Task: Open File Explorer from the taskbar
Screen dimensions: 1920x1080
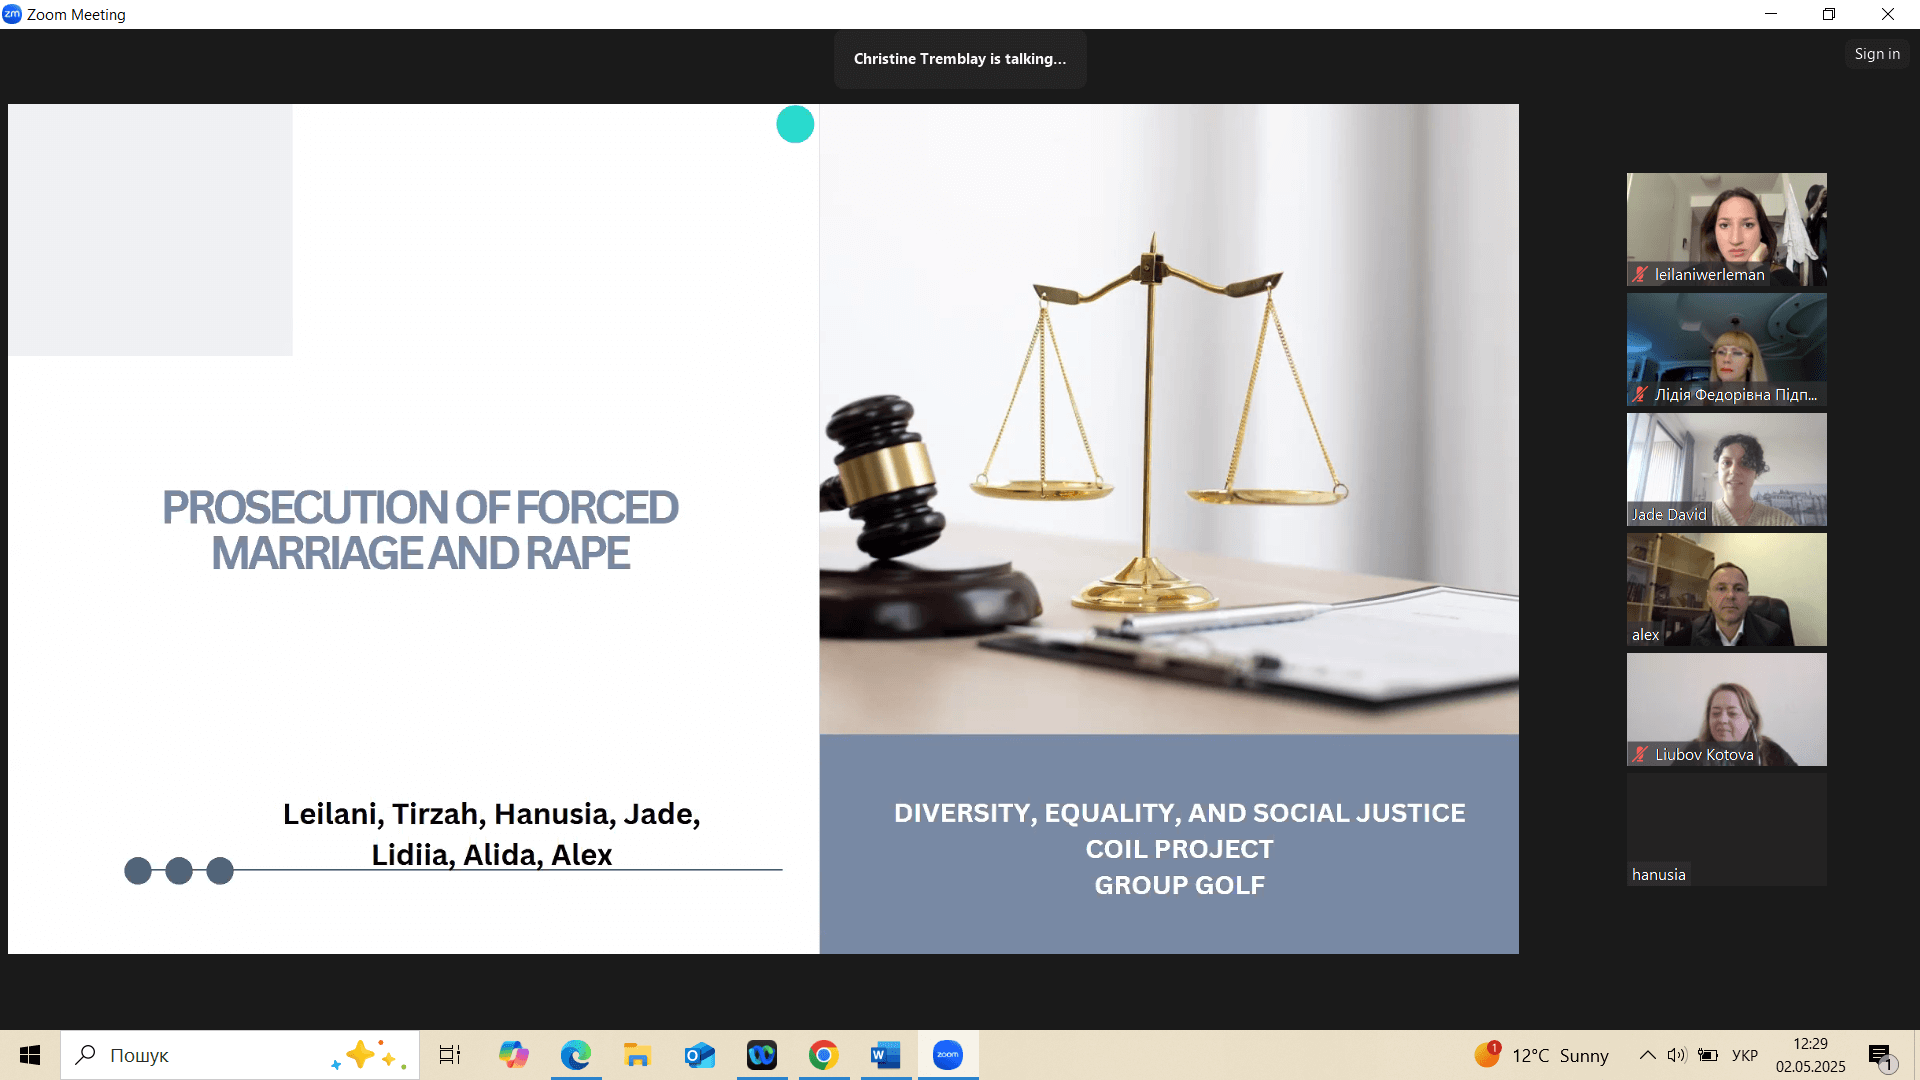Action: [638, 1055]
